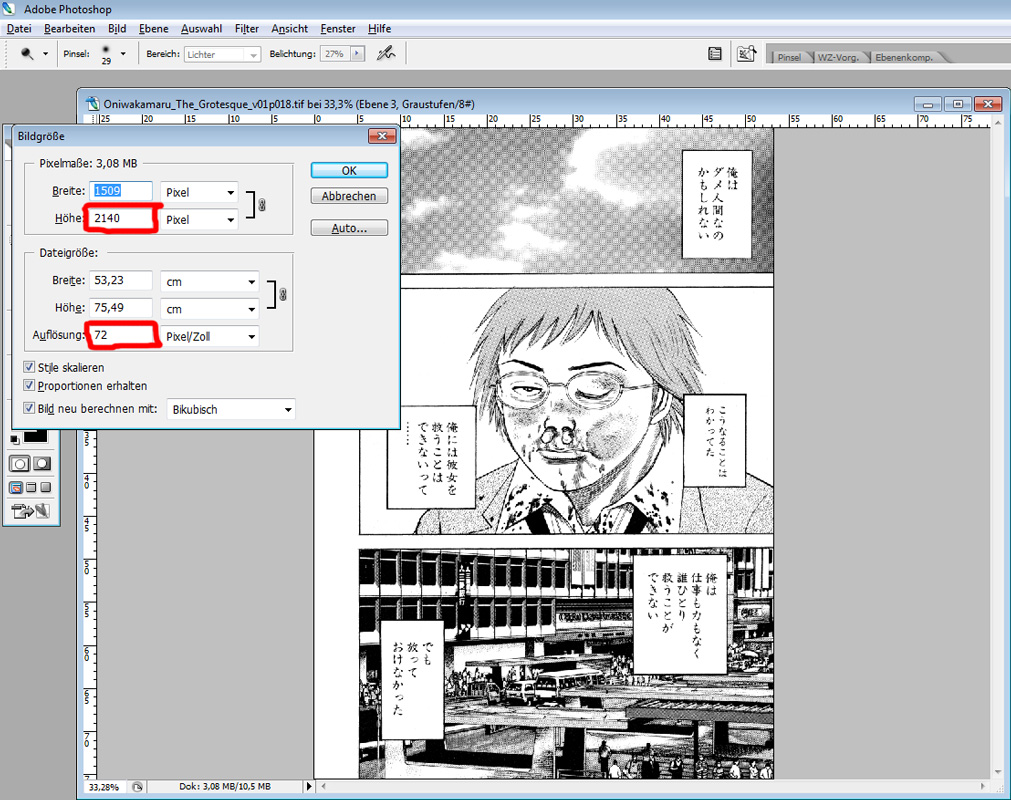Click the Auto... button

tap(349, 228)
